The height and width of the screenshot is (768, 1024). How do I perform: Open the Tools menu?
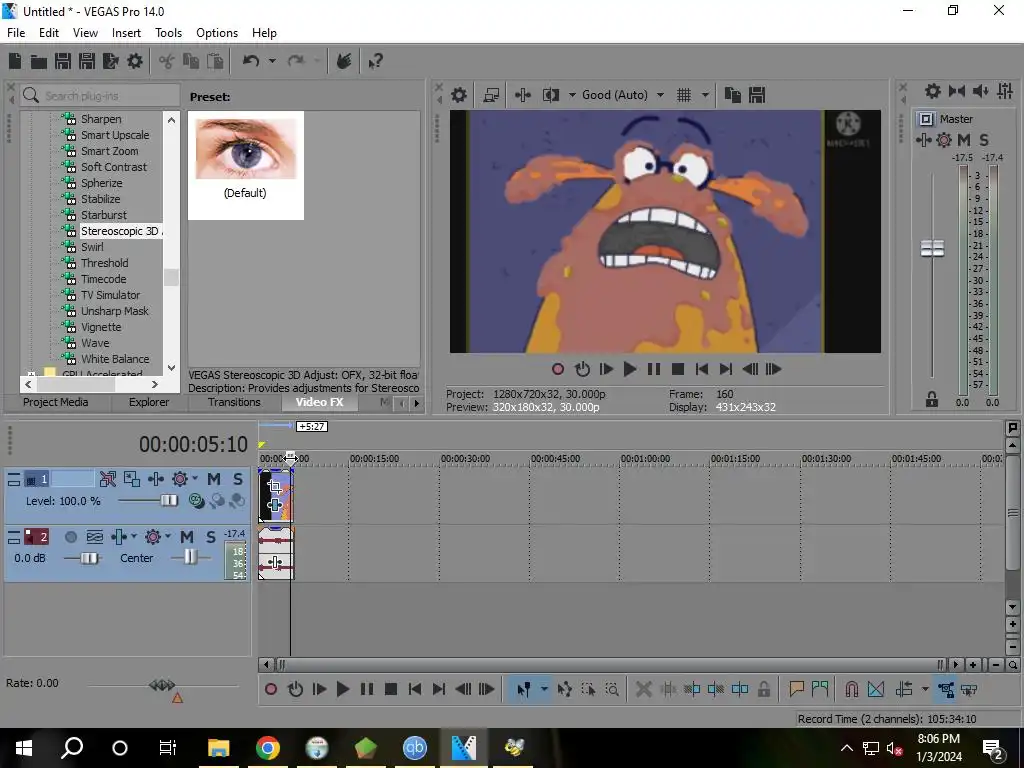click(x=168, y=33)
